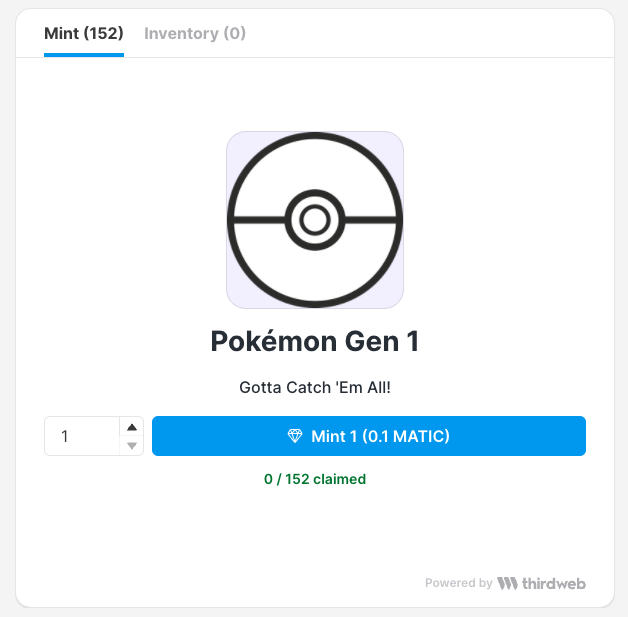Click the Pokéball horizontal band left side

pos(259,220)
